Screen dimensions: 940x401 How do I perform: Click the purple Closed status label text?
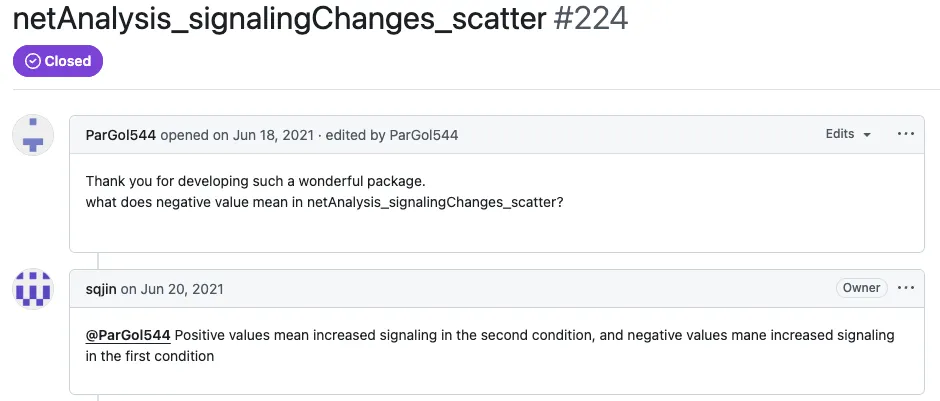[x=68, y=61]
